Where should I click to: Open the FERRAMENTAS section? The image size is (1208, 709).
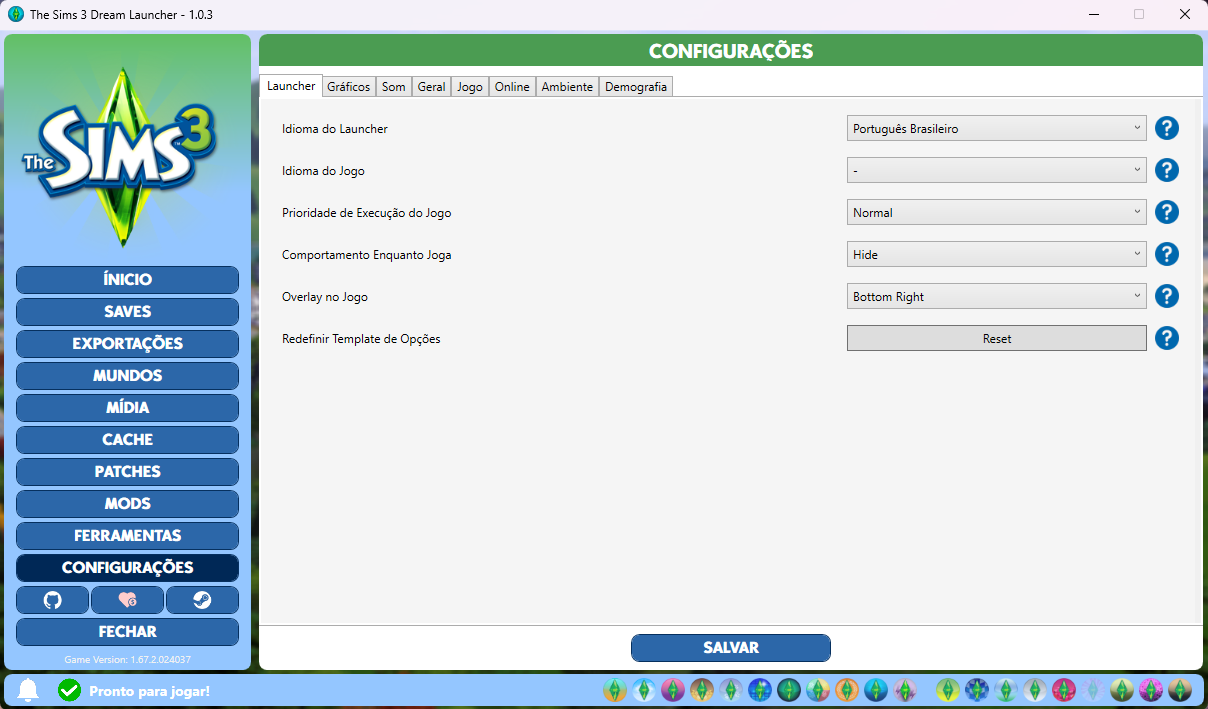[x=127, y=536]
